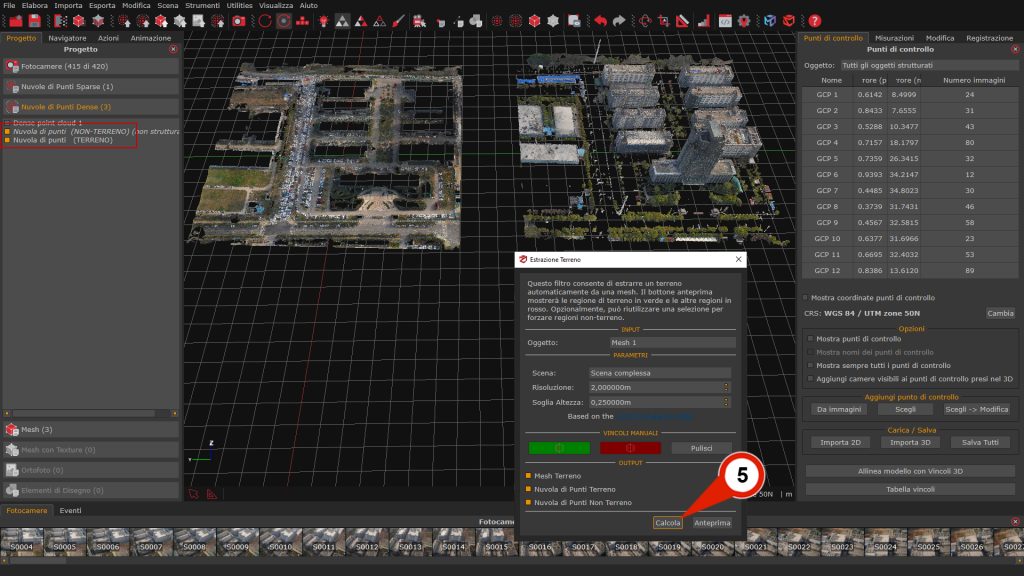Click the highlighted grey triangles mesh icon
This screenshot has height=576, width=1024.
[342, 21]
